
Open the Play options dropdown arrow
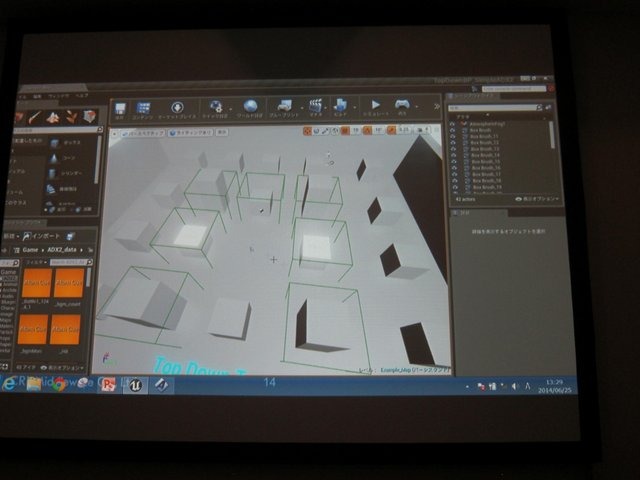(417, 107)
